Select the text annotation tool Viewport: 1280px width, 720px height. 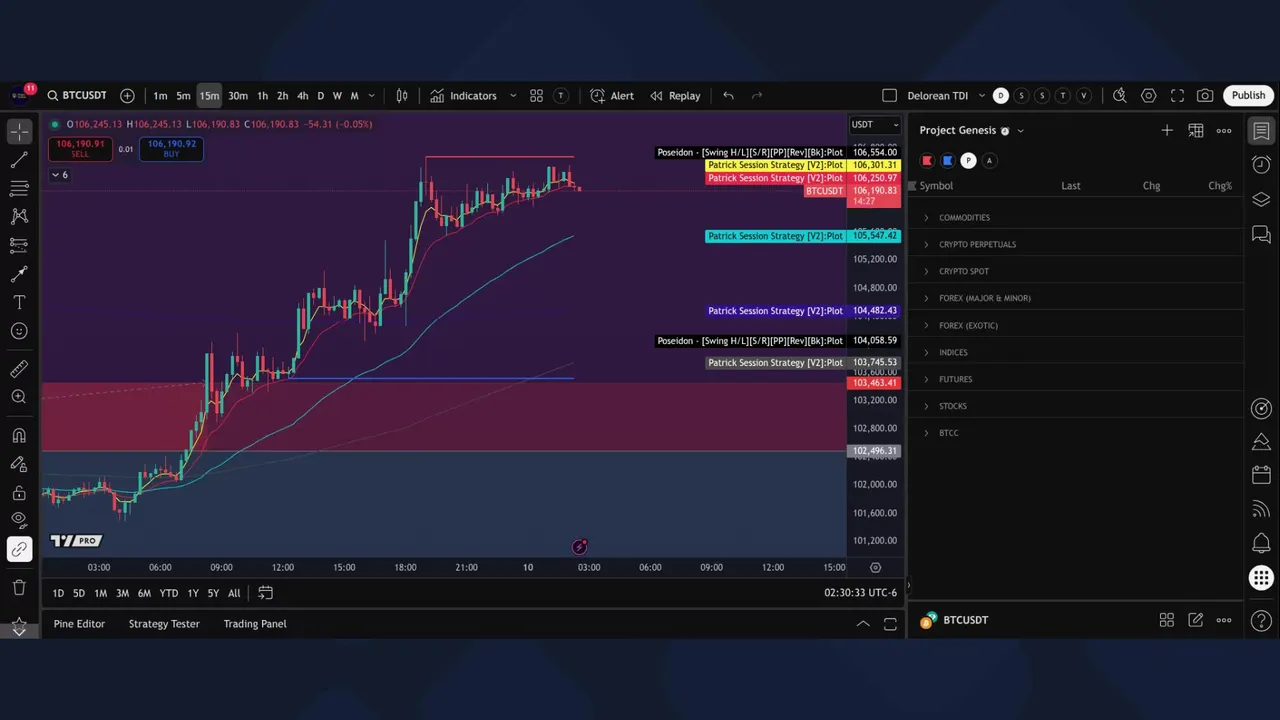point(19,302)
